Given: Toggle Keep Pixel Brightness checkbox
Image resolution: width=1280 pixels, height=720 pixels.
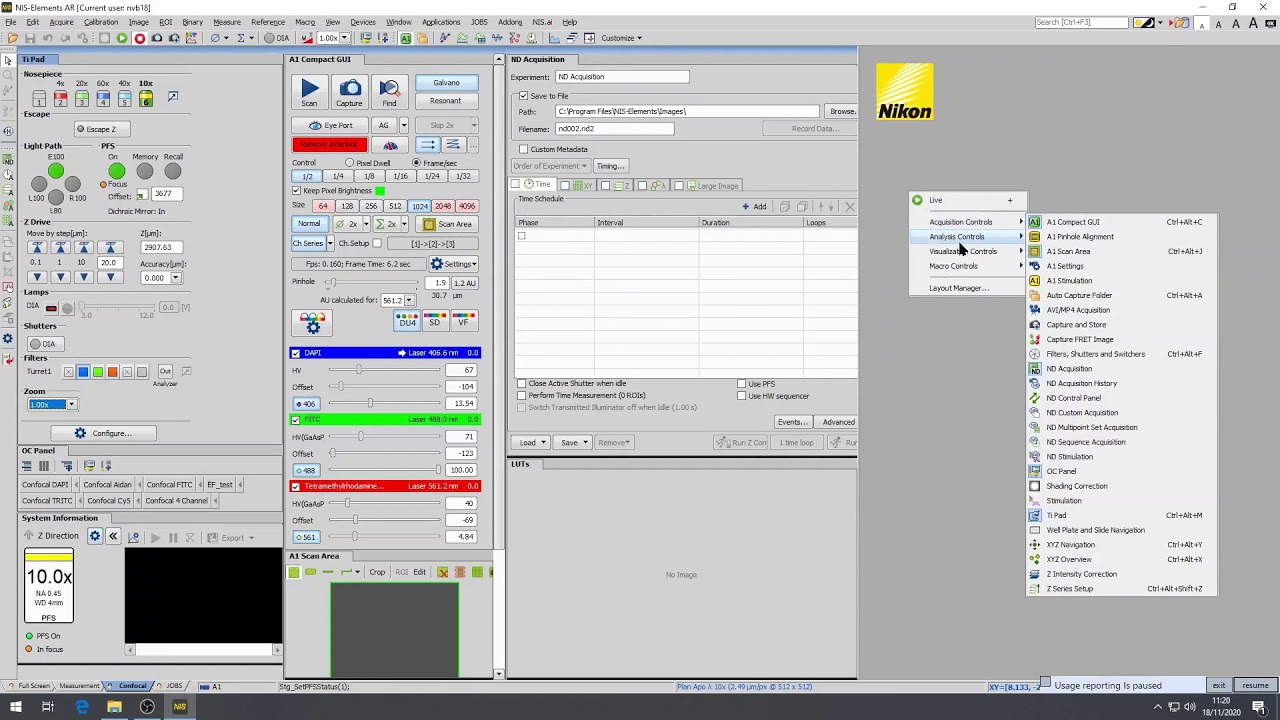Looking at the screenshot, I should pos(296,190).
